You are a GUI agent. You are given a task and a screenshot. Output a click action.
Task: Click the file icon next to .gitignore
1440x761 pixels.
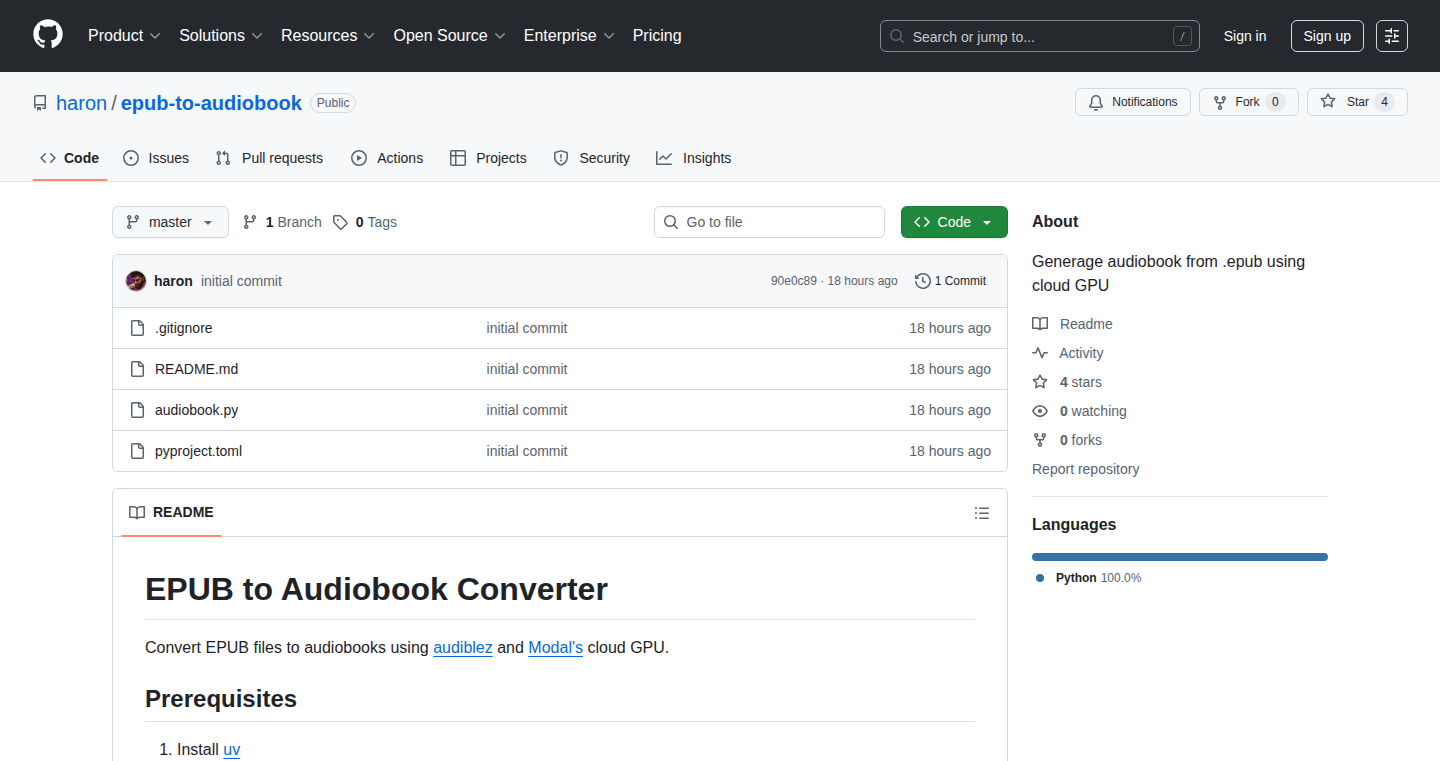[x=138, y=328]
